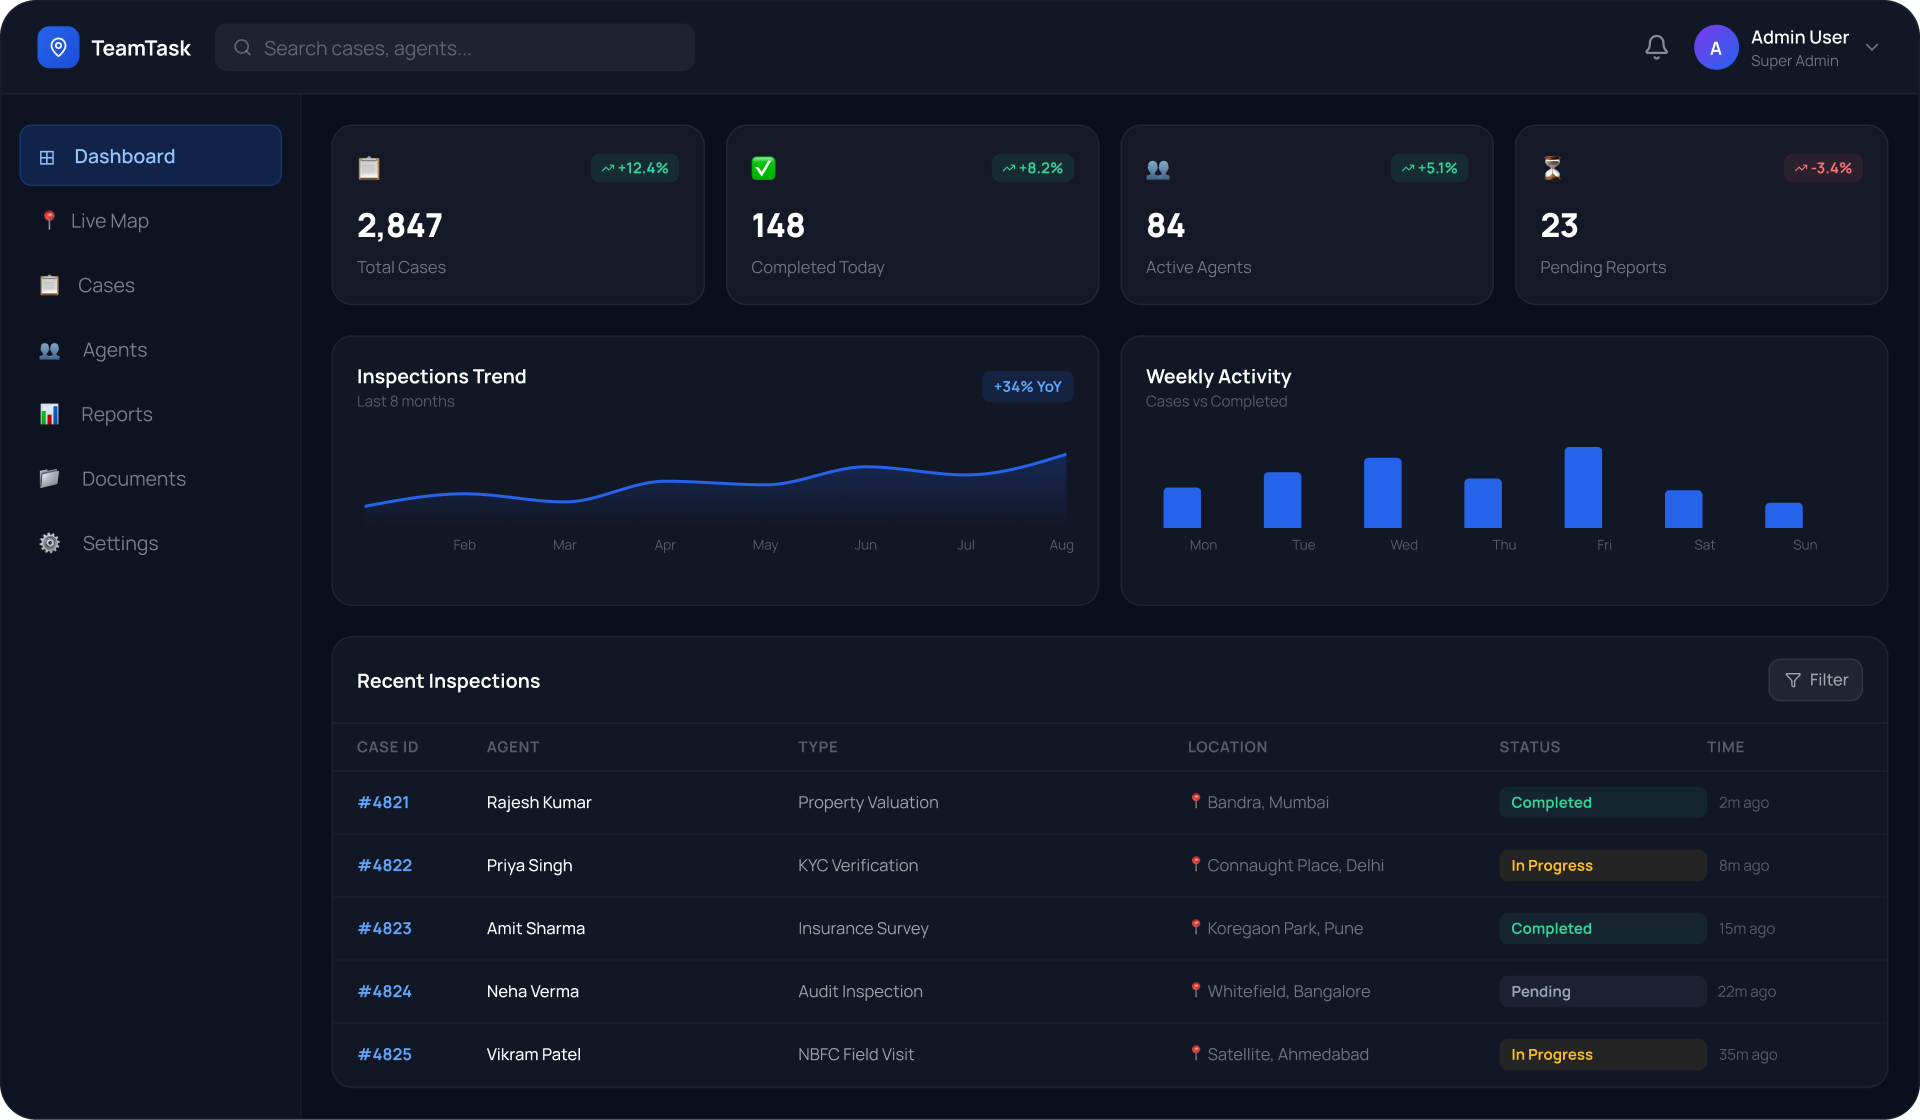Click the CASE ID column header
Screen dimensions: 1920x1120
click(x=388, y=747)
